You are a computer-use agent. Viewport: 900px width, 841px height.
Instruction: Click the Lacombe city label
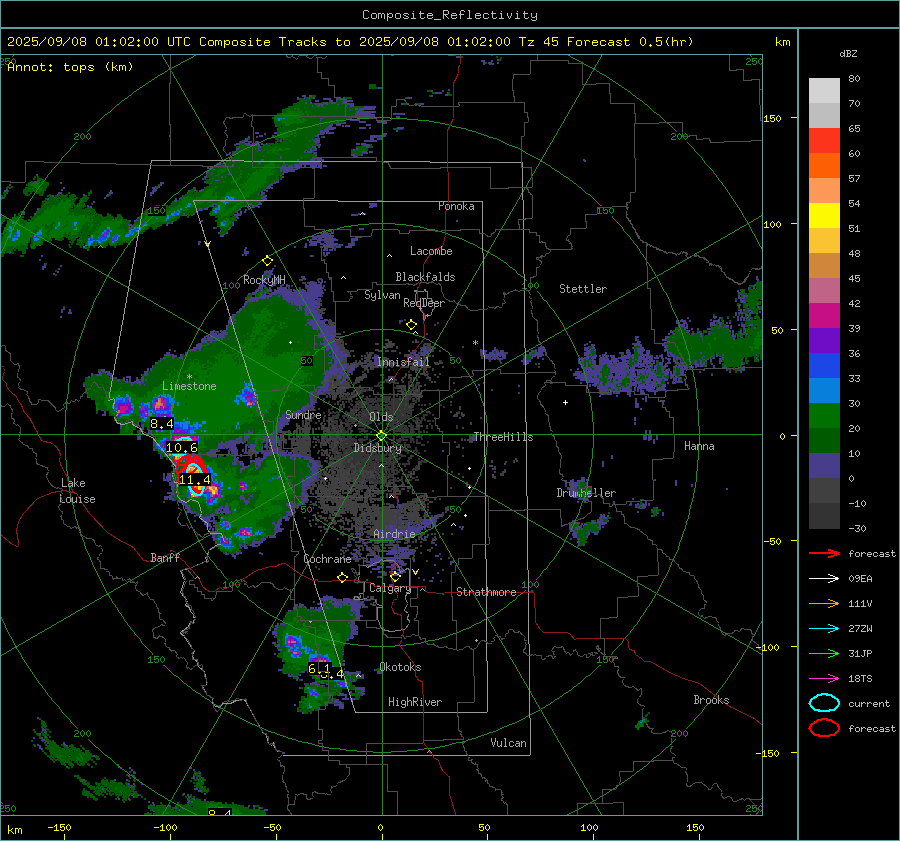(431, 251)
